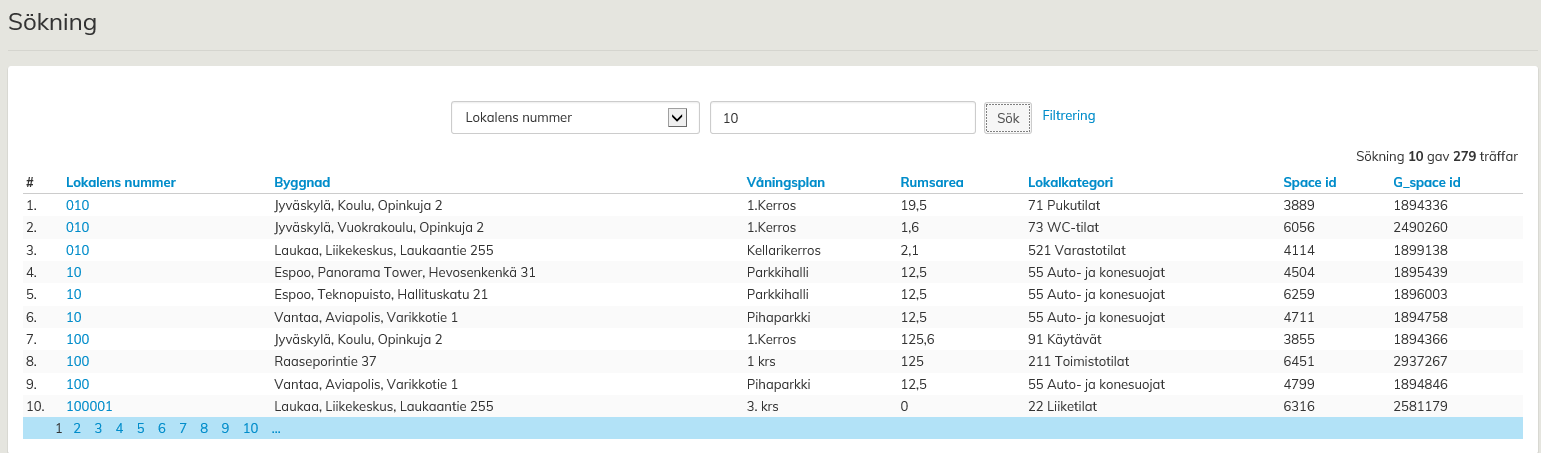Open room 010 in Laukaa Liikekeskus
This screenshot has height=453, width=1541.
tap(78, 250)
